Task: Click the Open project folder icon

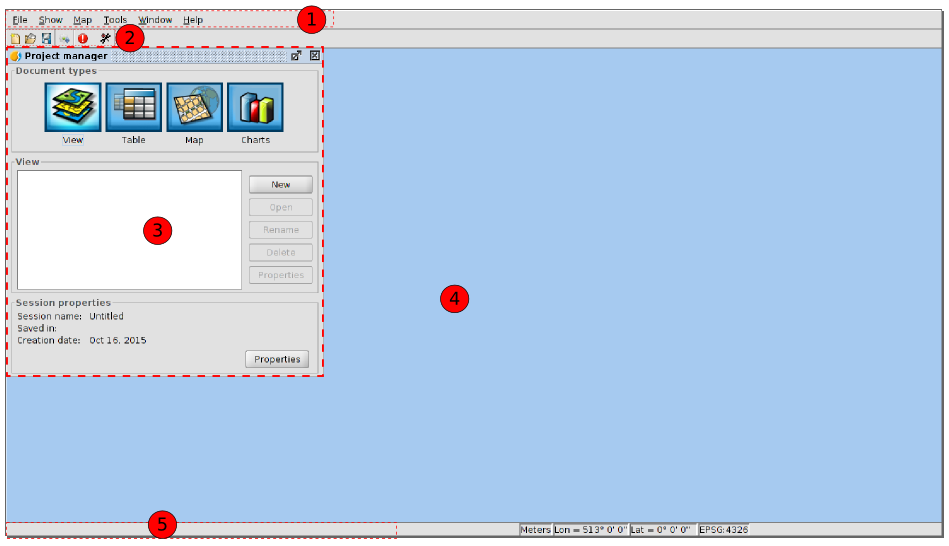Action: [x=30, y=39]
